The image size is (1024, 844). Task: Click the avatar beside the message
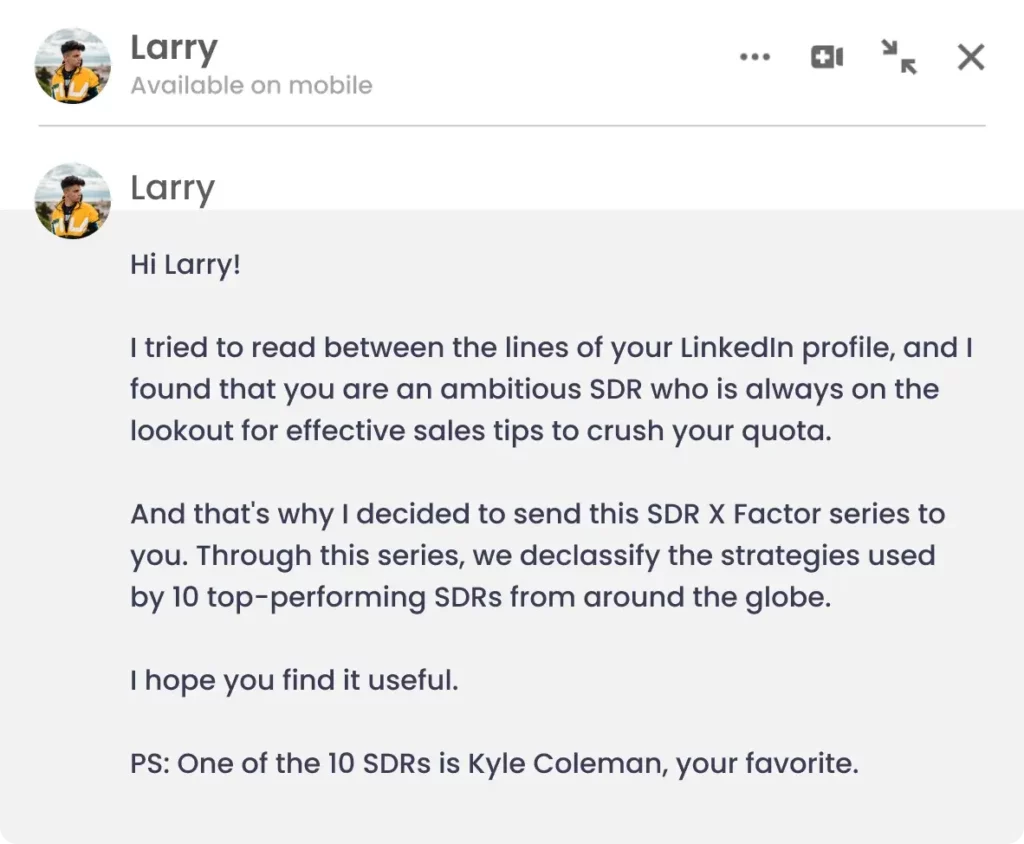73,201
